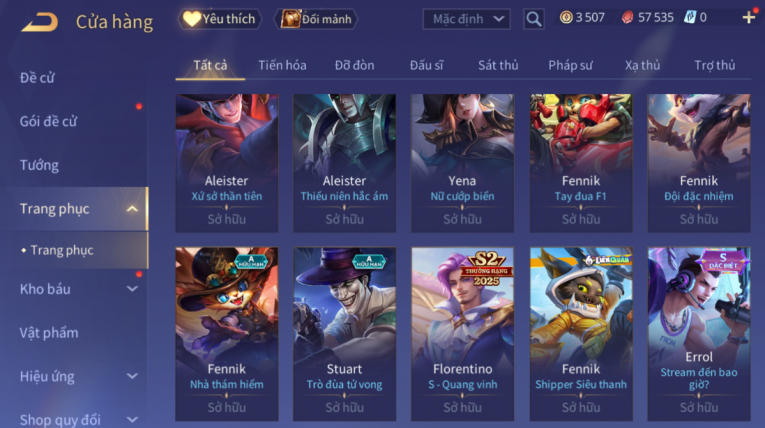The width and height of the screenshot is (765, 428).
Task: Open the Mặc định sort dropdown
Action: click(466, 19)
